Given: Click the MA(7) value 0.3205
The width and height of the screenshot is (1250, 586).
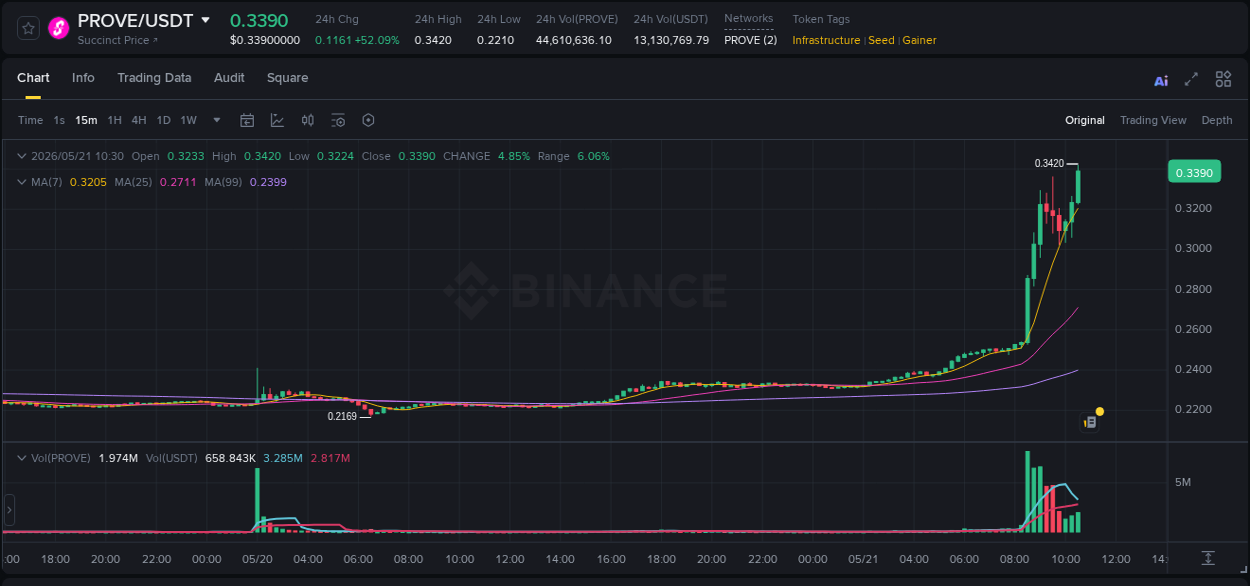Looking at the screenshot, I should pos(87,182).
